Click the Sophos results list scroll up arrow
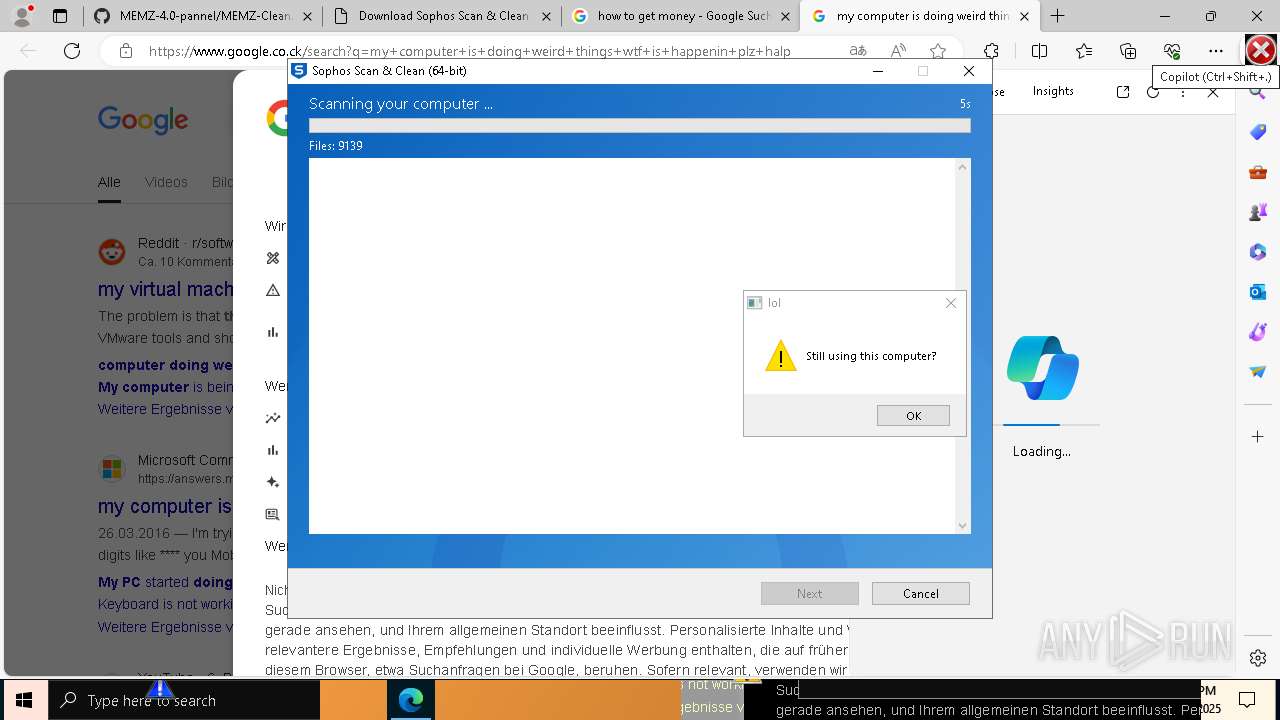The image size is (1280, 720). click(962, 167)
